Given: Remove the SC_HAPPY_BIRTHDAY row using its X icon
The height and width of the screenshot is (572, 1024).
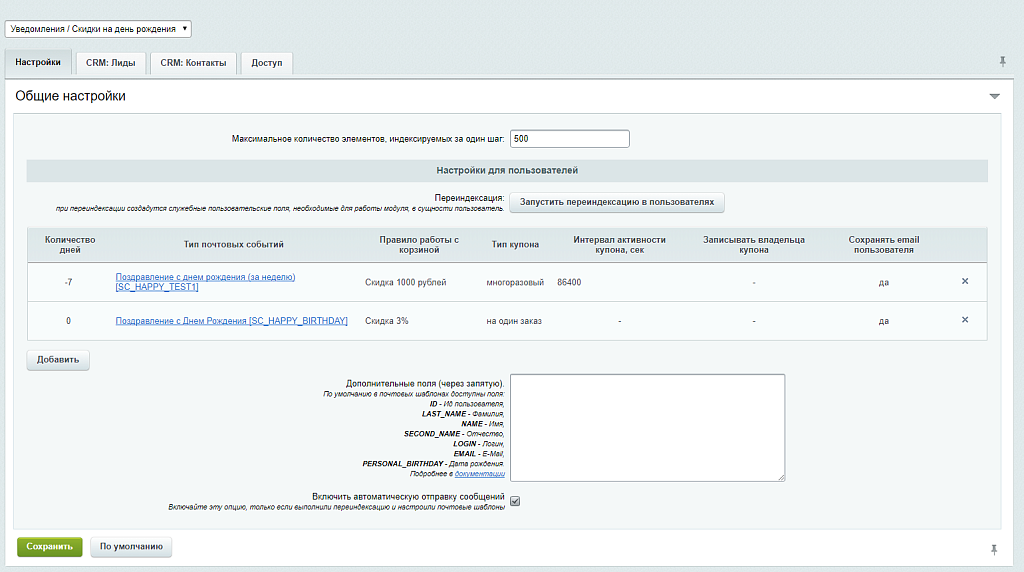Looking at the screenshot, I should [965, 320].
